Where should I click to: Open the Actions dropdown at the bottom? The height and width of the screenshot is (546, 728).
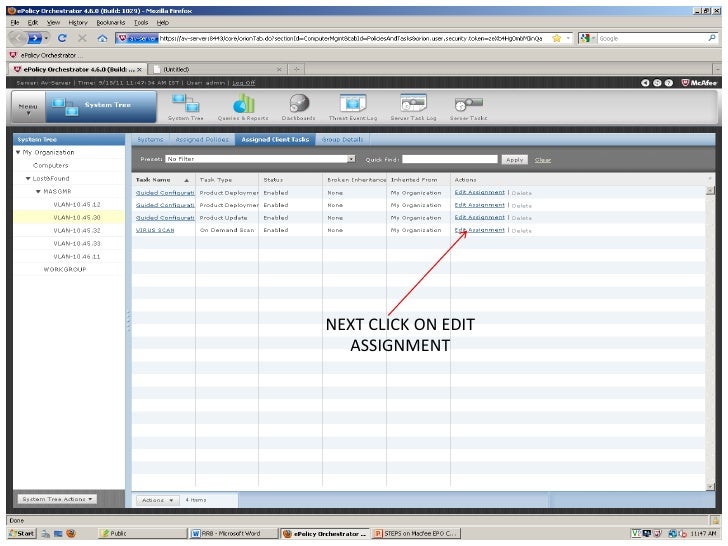tap(157, 500)
